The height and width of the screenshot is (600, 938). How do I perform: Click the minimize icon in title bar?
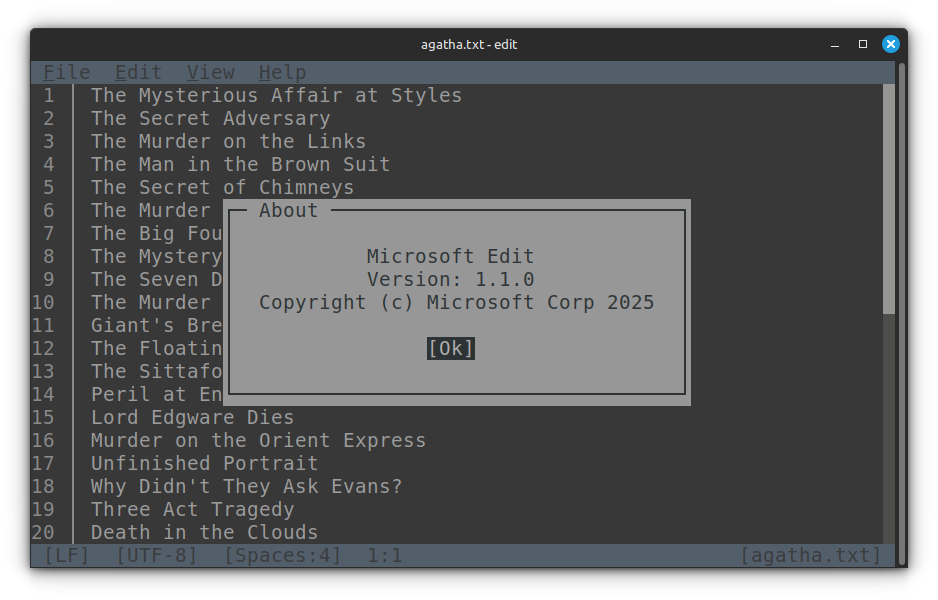(833, 44)
